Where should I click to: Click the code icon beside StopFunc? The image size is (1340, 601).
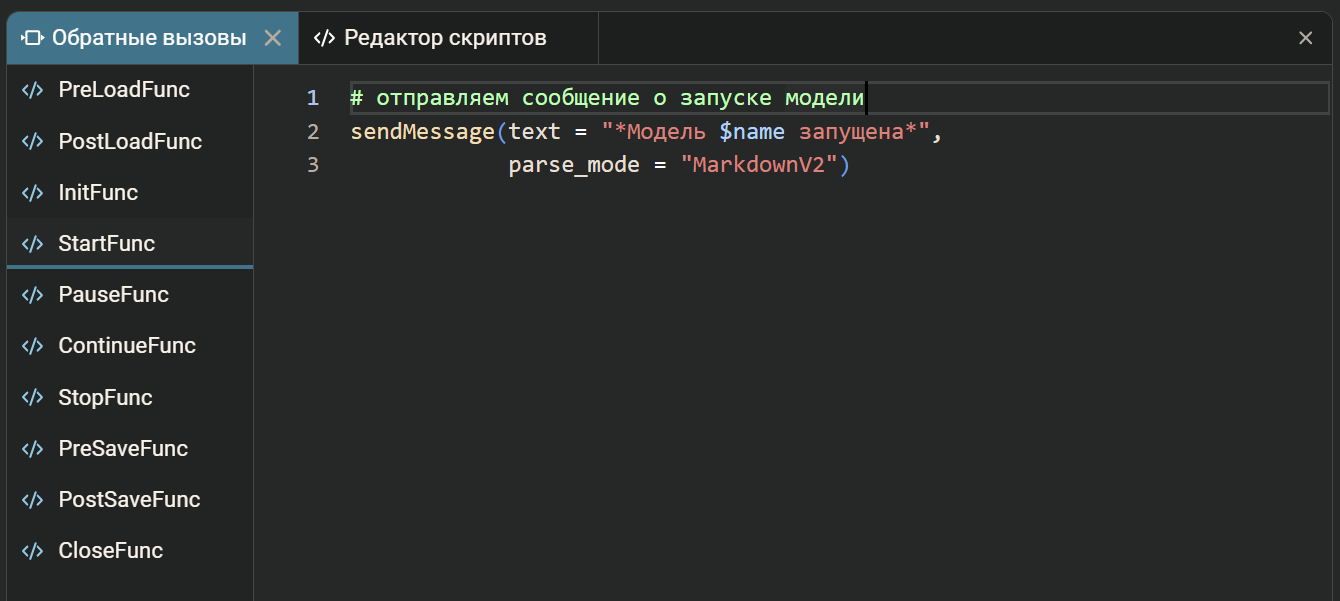[x=32, y=398]
